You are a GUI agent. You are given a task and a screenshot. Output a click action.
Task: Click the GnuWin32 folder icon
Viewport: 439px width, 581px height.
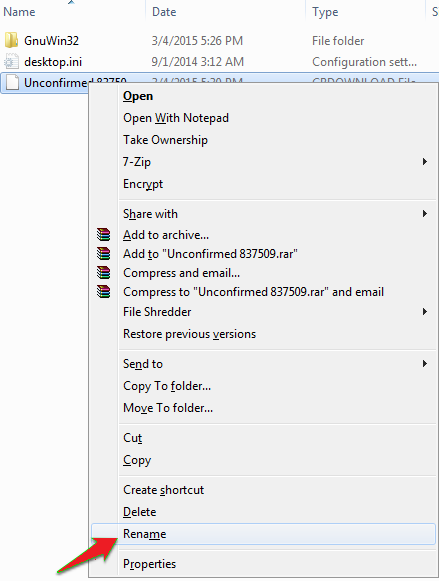tap(11, 40)
